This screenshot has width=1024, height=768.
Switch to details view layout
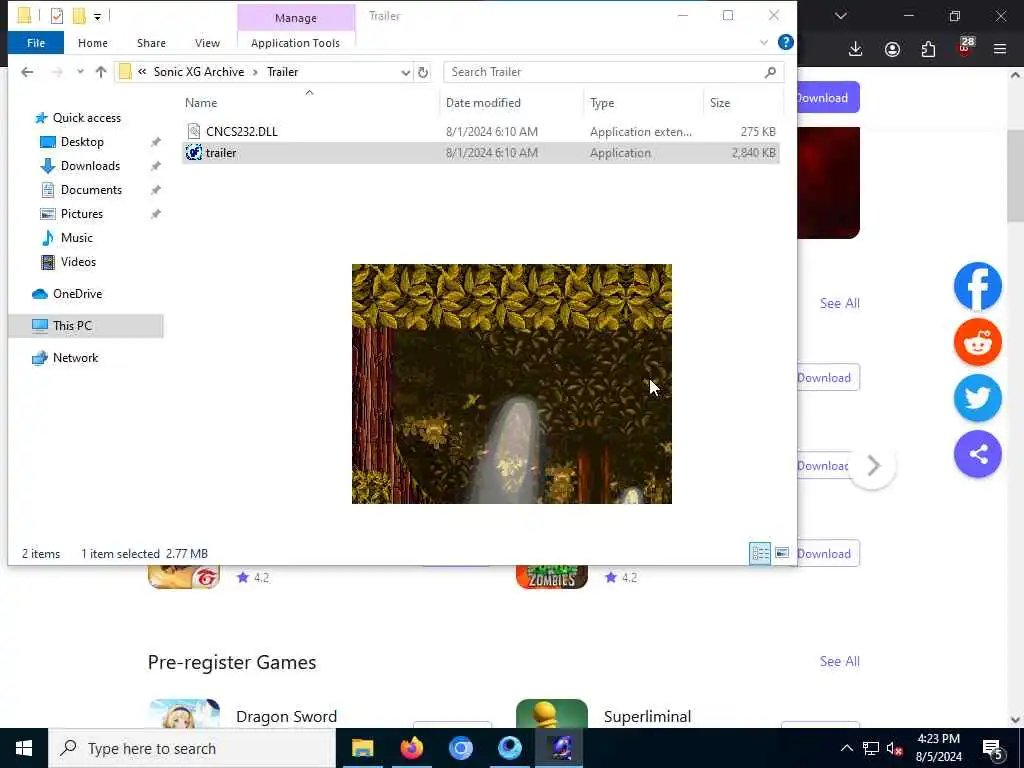tap(760, 554)
